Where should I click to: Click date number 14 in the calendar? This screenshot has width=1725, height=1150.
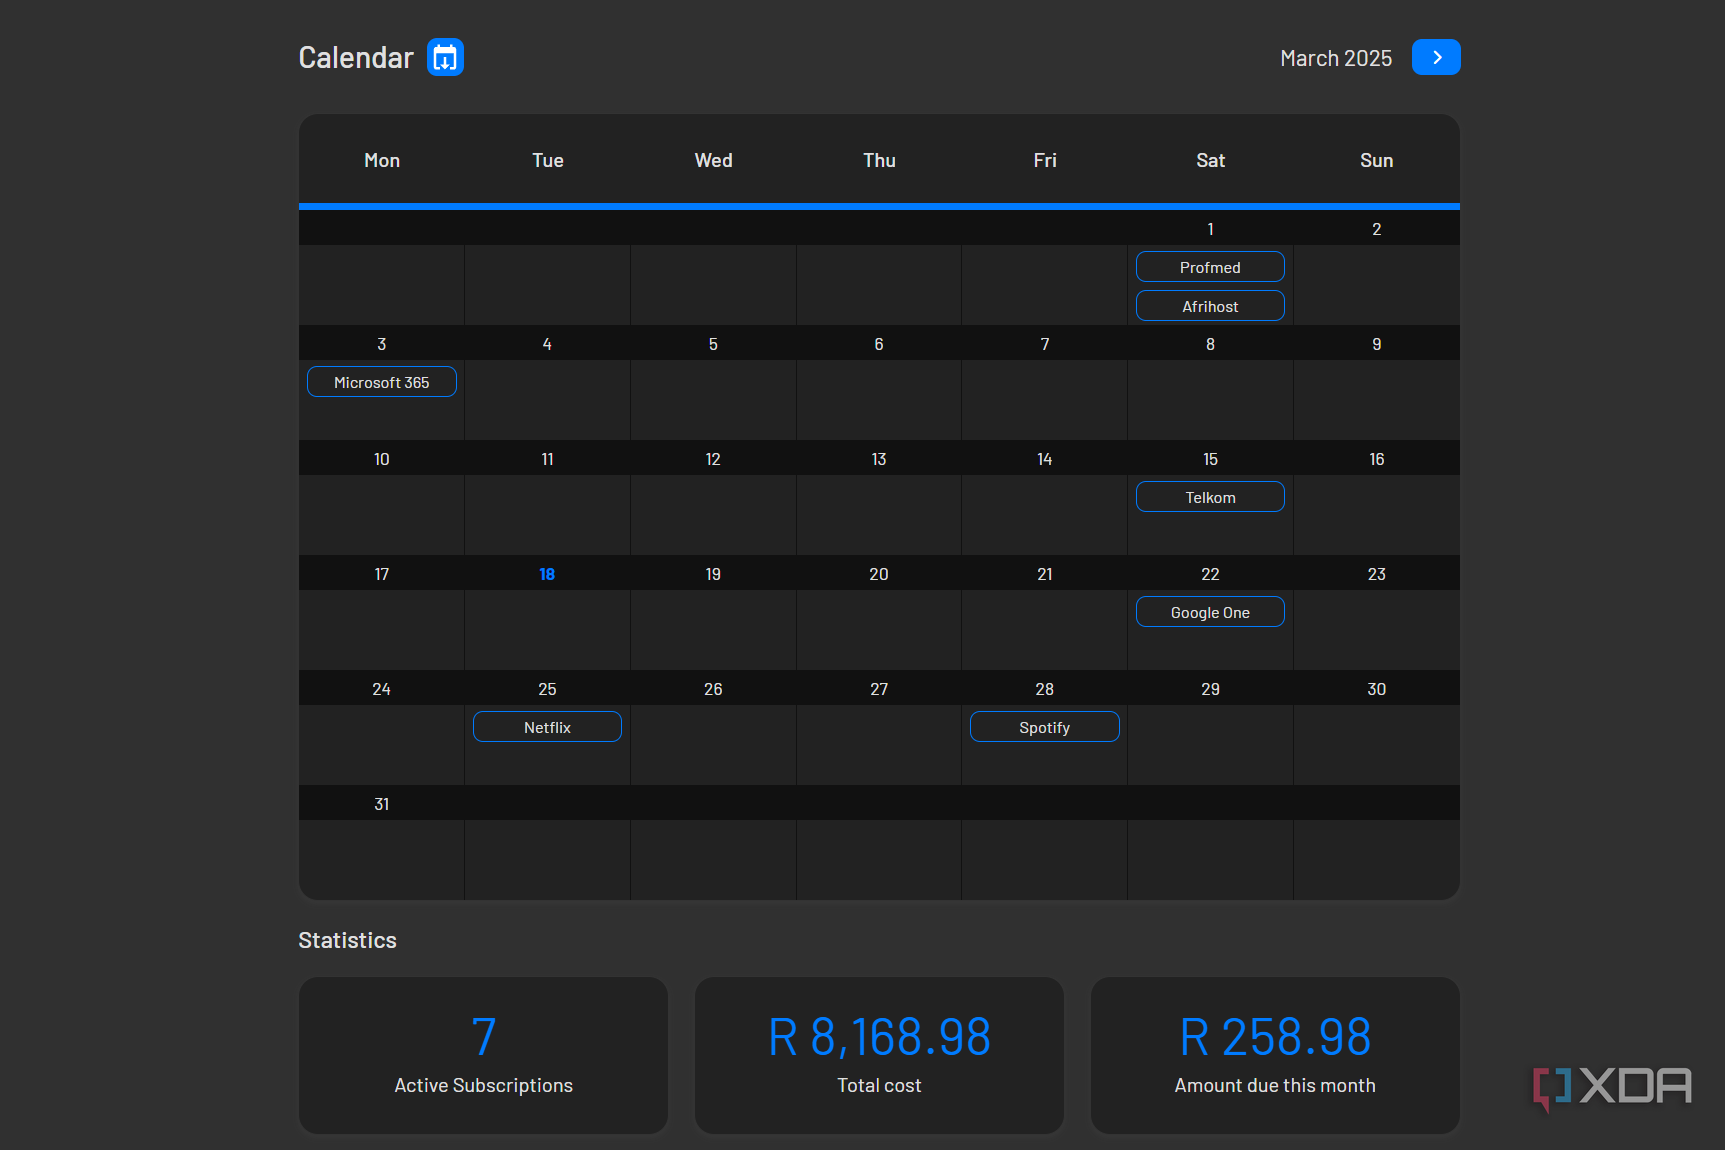tap(1045, 459)
